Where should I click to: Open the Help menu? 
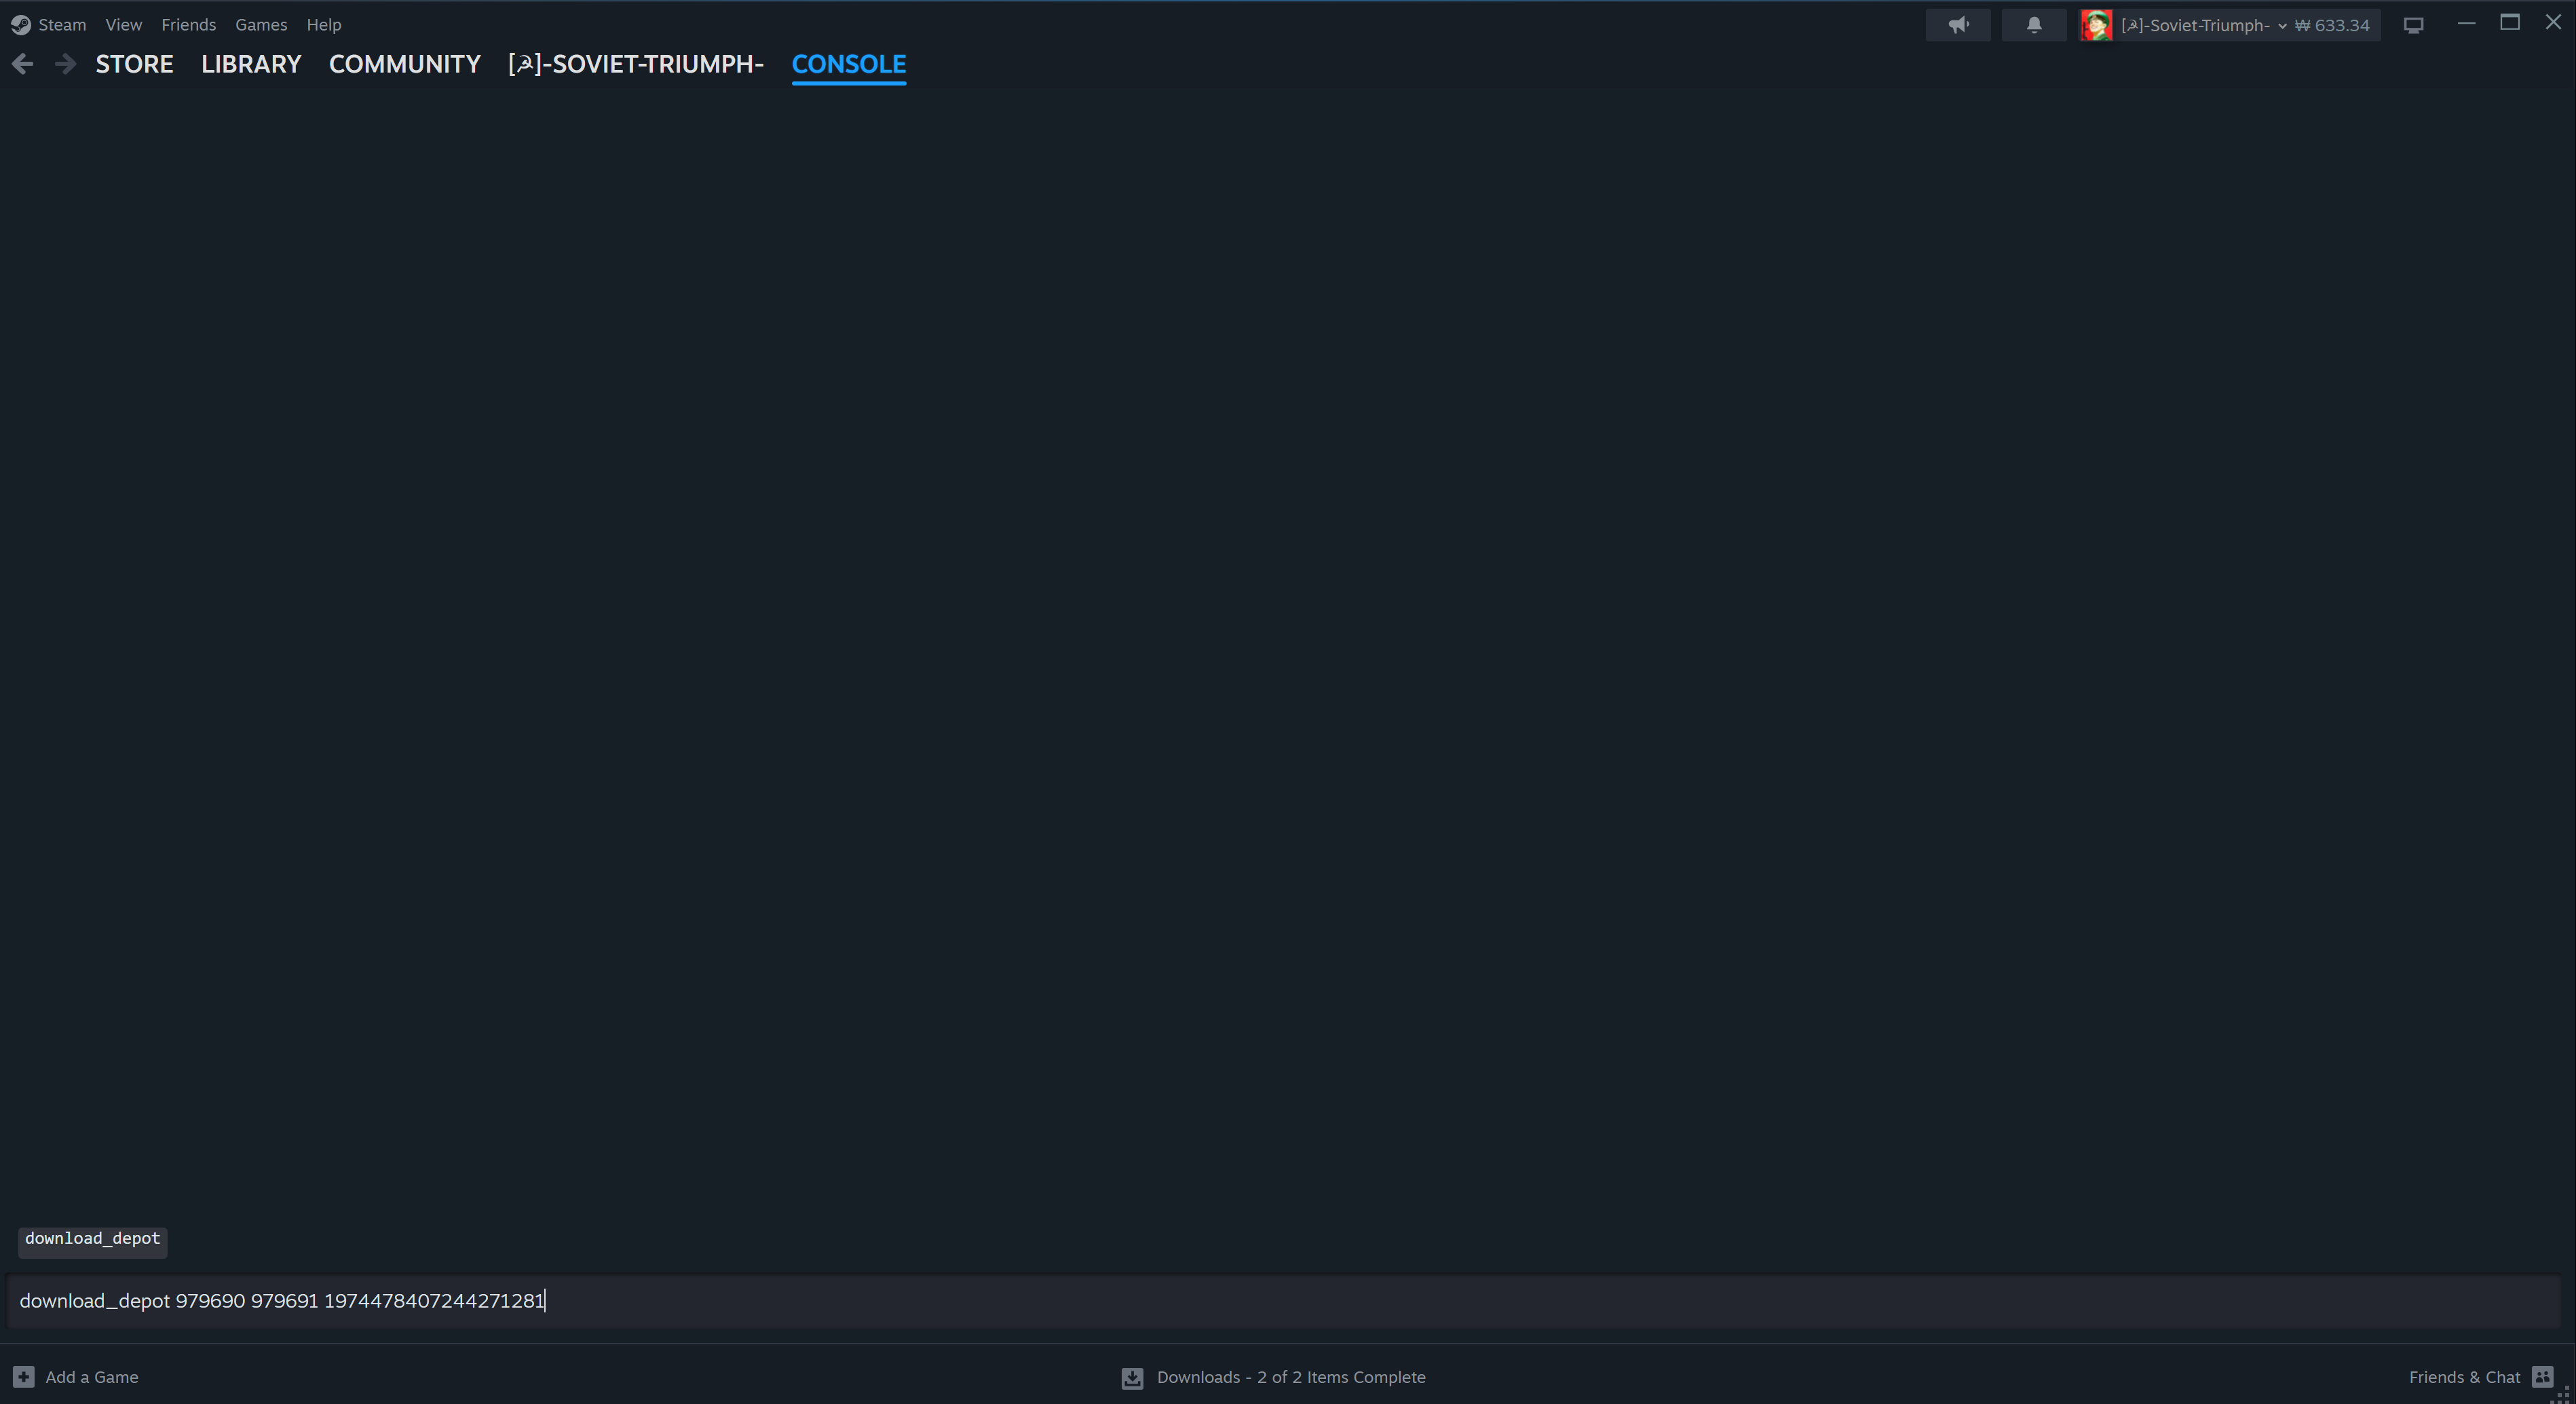pyautogui.click(x=324, y=25)
